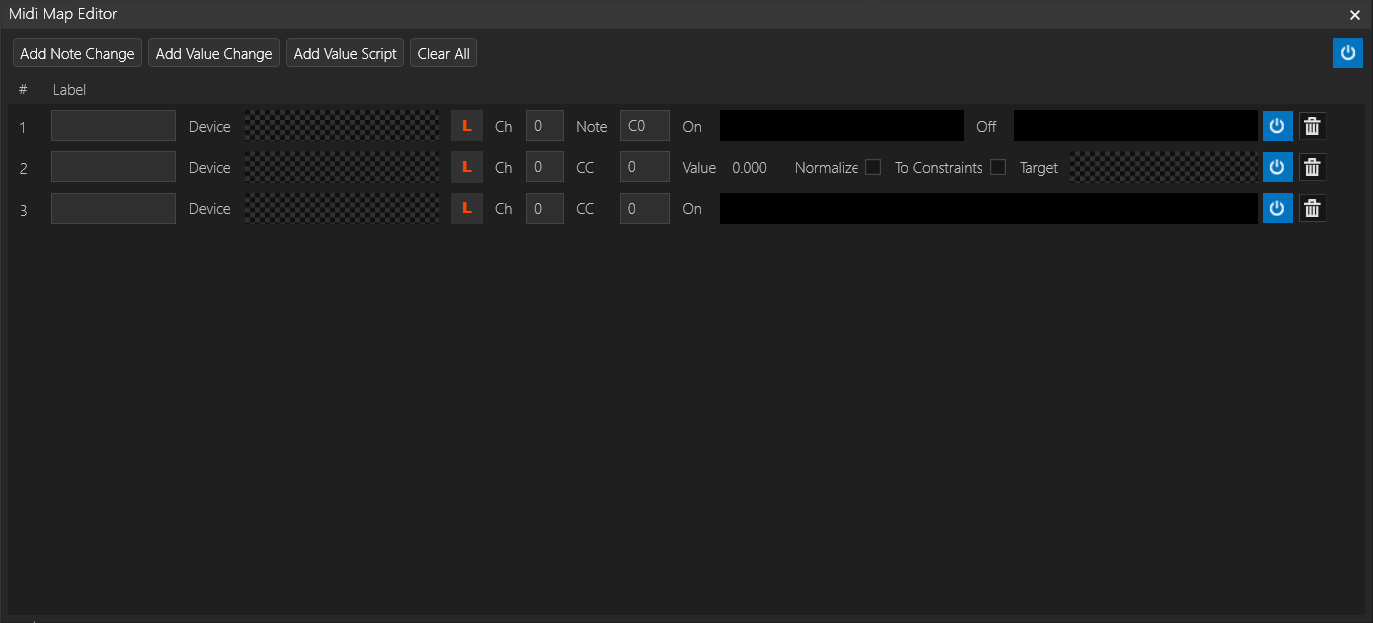The width and height of the screenshot is (1373, 623).
Task: Edit the Note field showing C0
Action: click(x=645, y=126)
